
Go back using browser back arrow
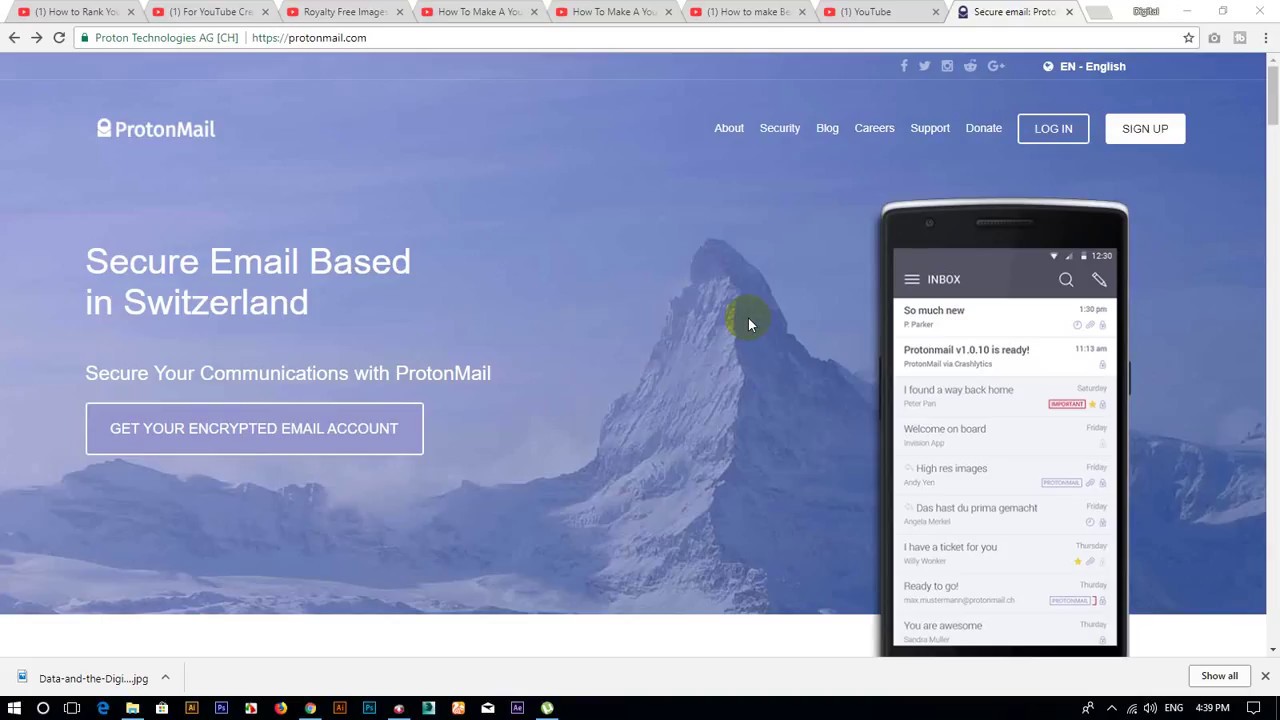coord(14,38)
